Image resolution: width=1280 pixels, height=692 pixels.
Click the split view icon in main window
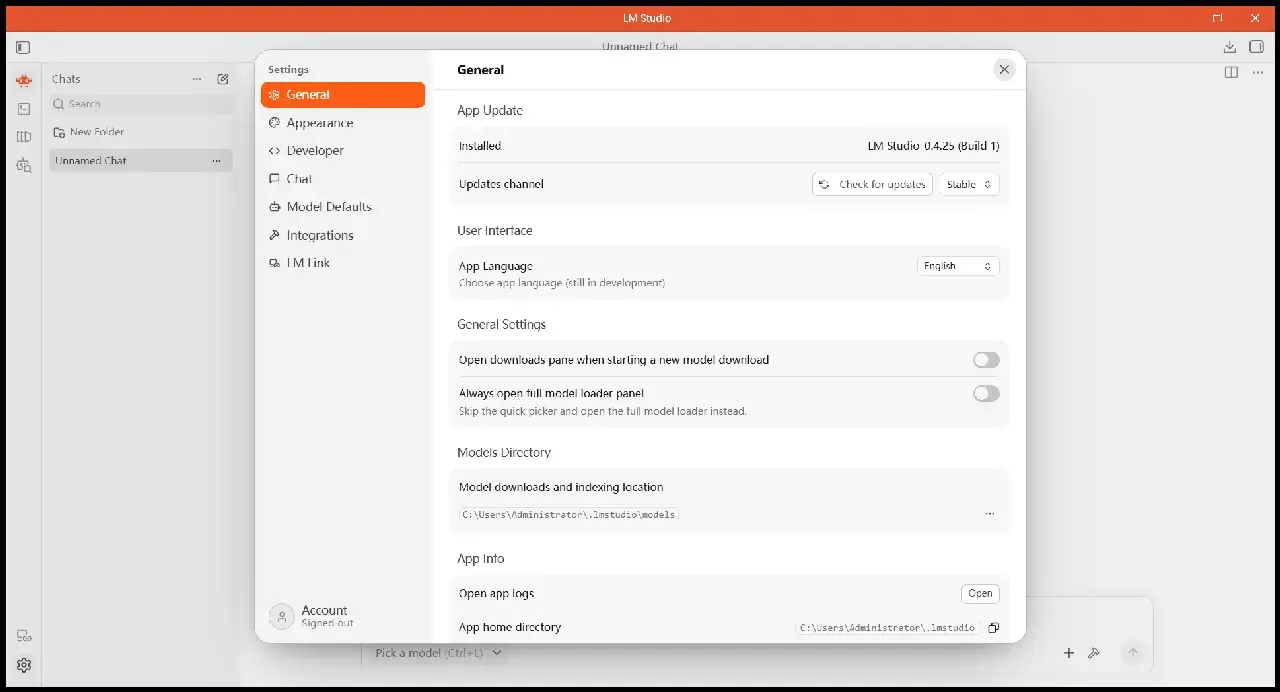tap(1231, 72)
